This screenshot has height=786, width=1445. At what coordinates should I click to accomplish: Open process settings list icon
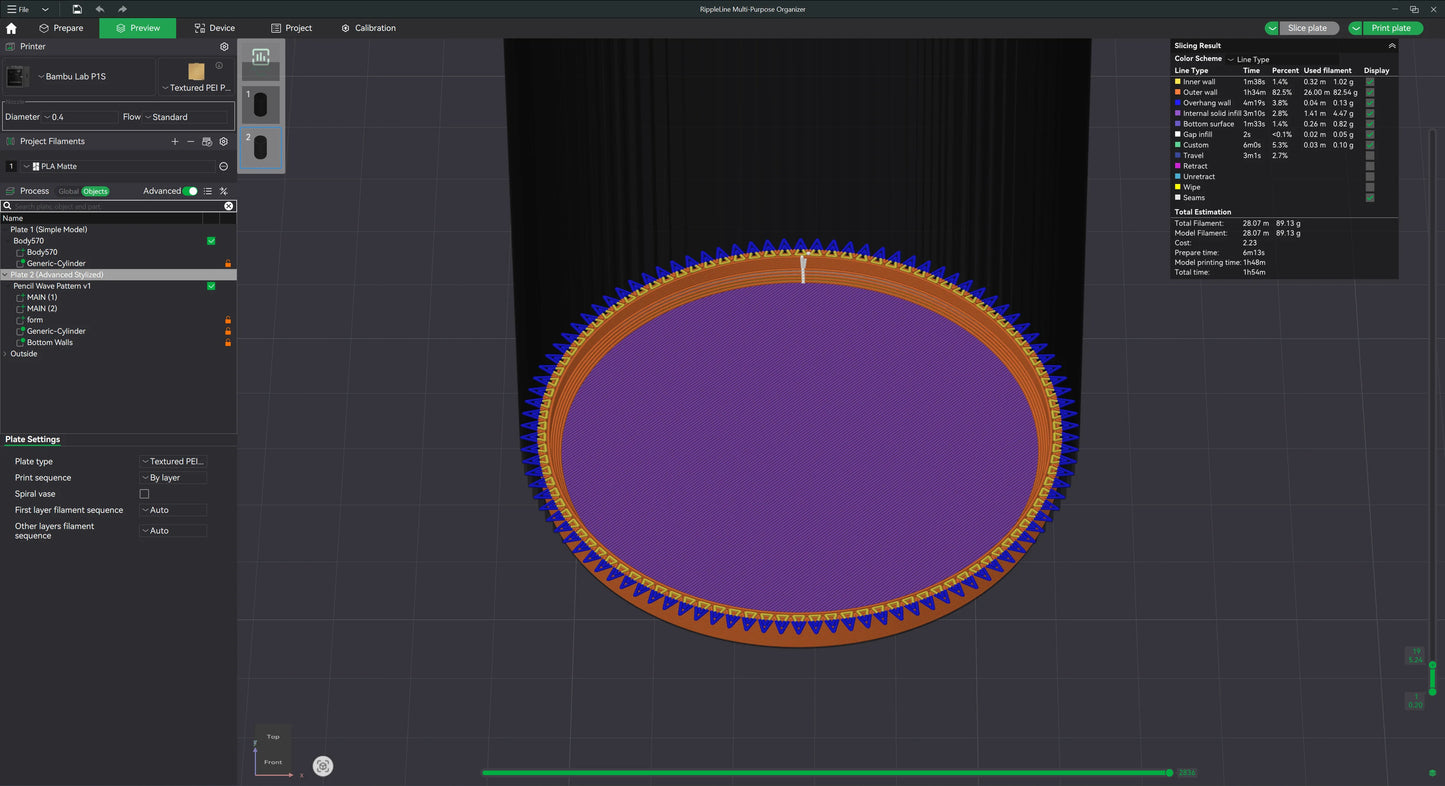tap(208, 191)
